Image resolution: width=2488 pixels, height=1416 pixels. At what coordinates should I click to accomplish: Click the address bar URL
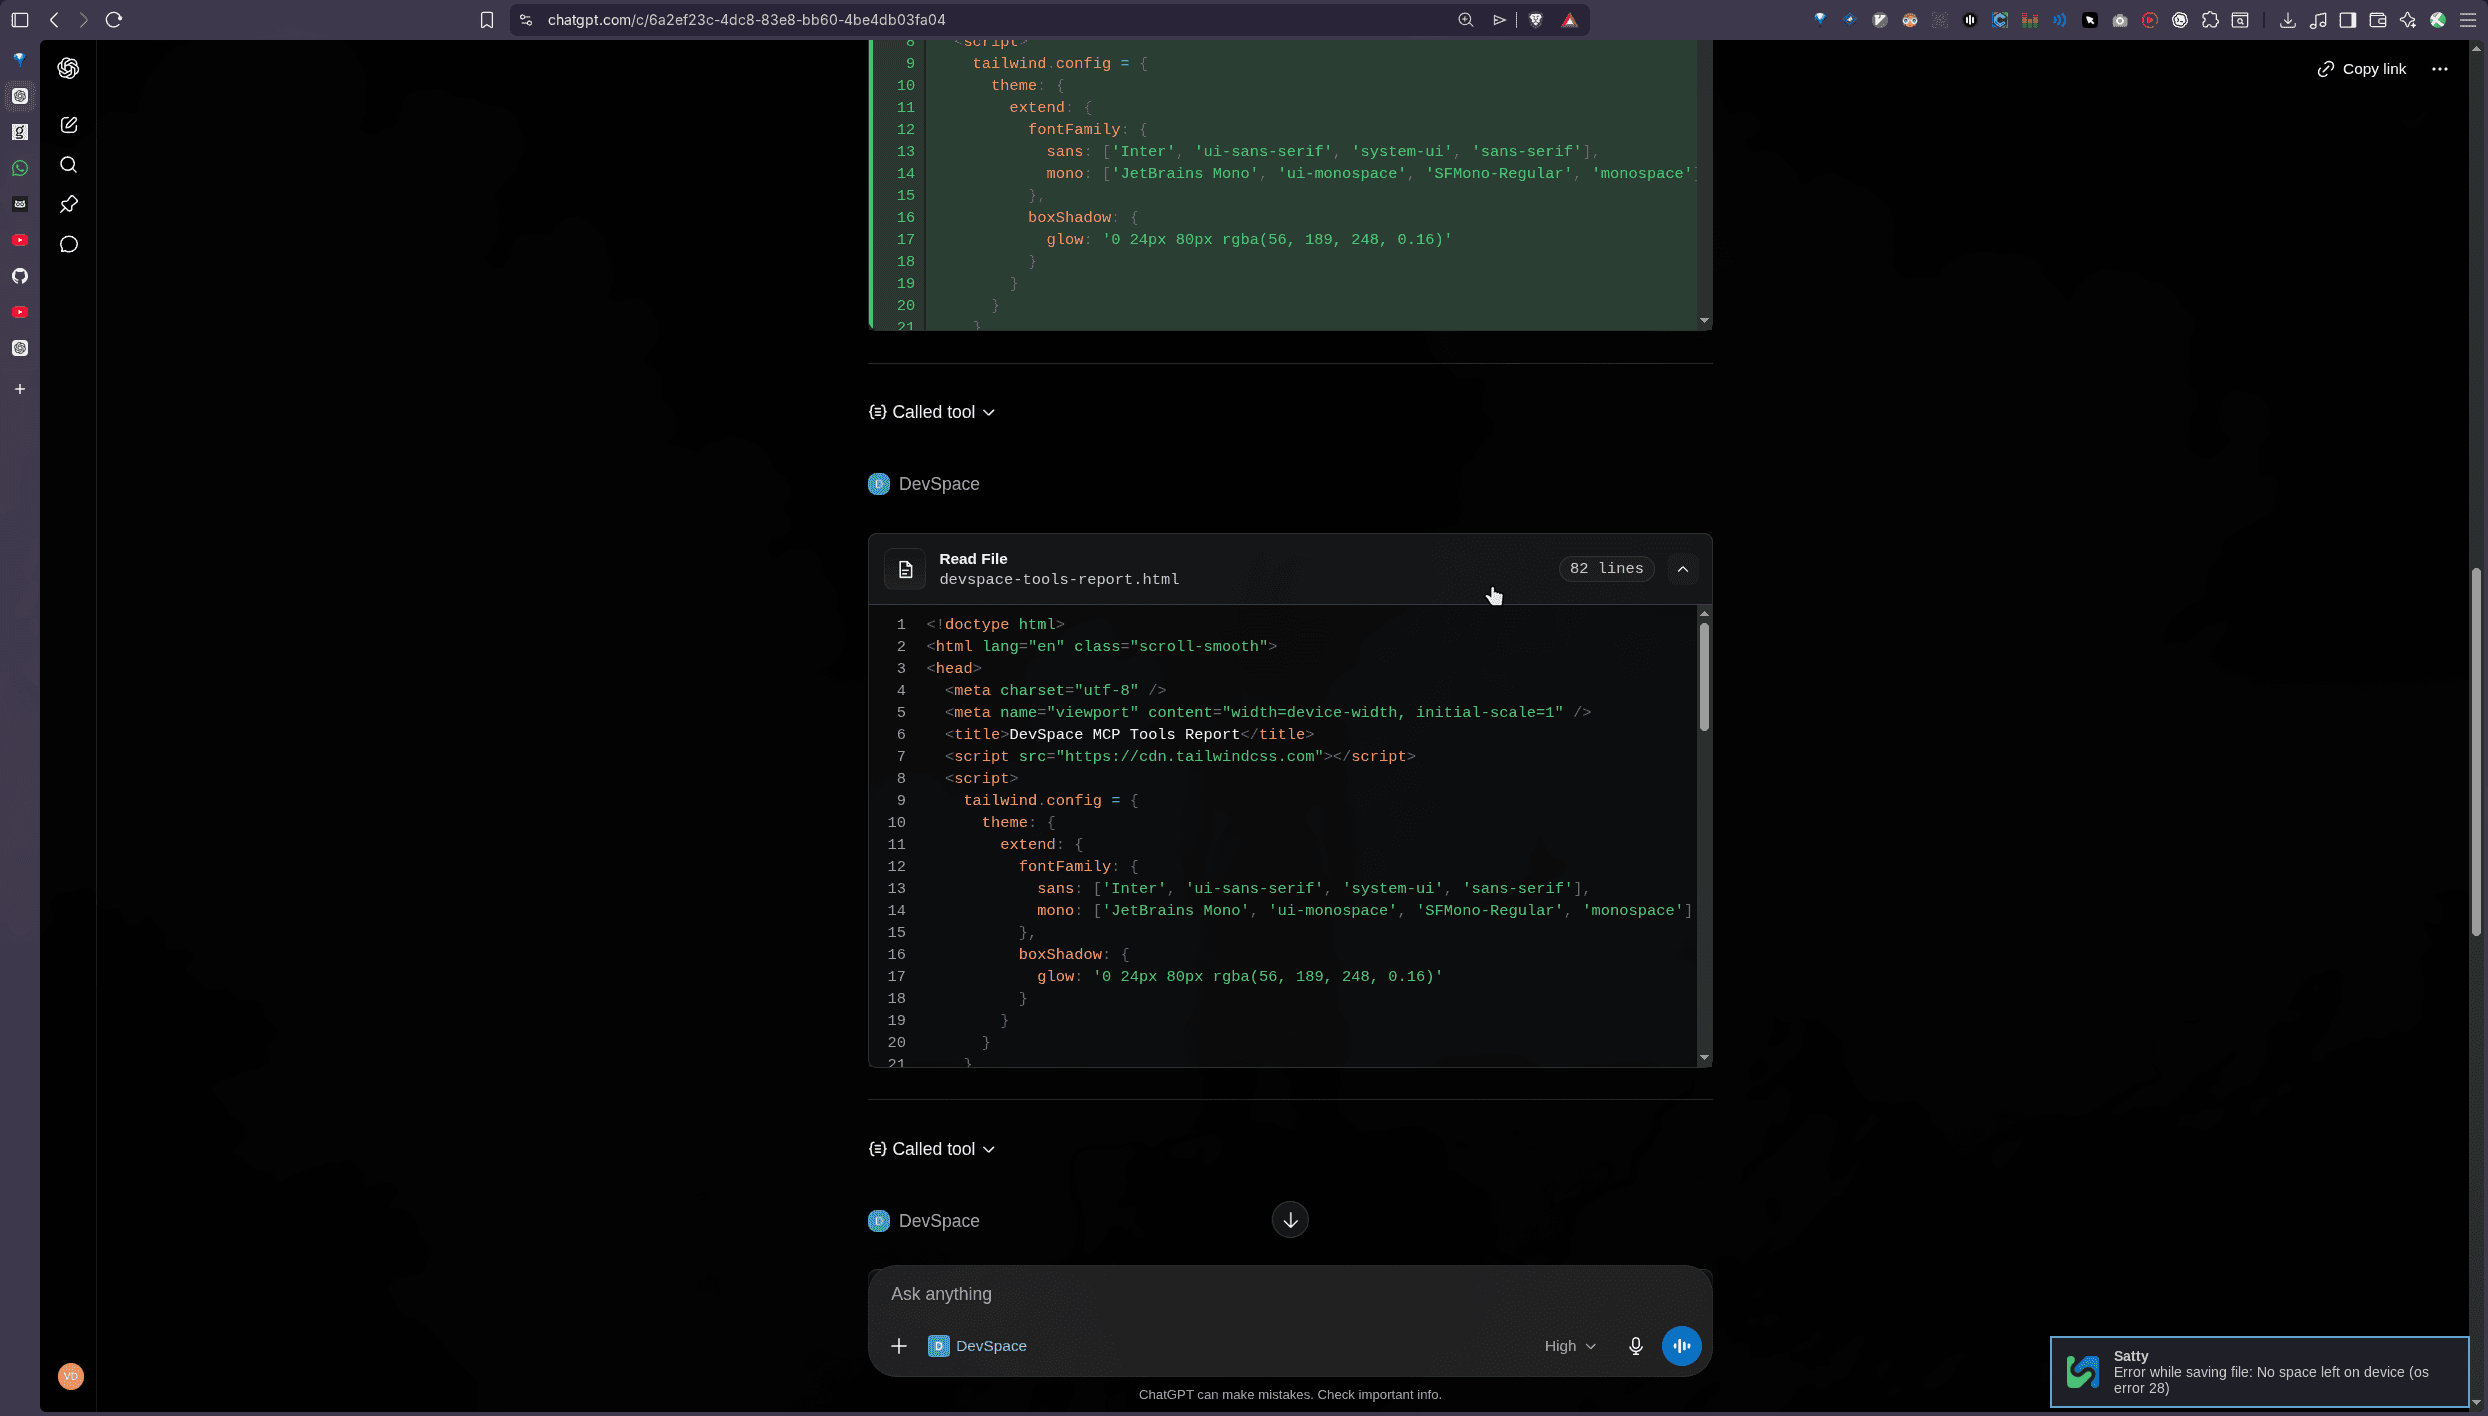(746, 20)
